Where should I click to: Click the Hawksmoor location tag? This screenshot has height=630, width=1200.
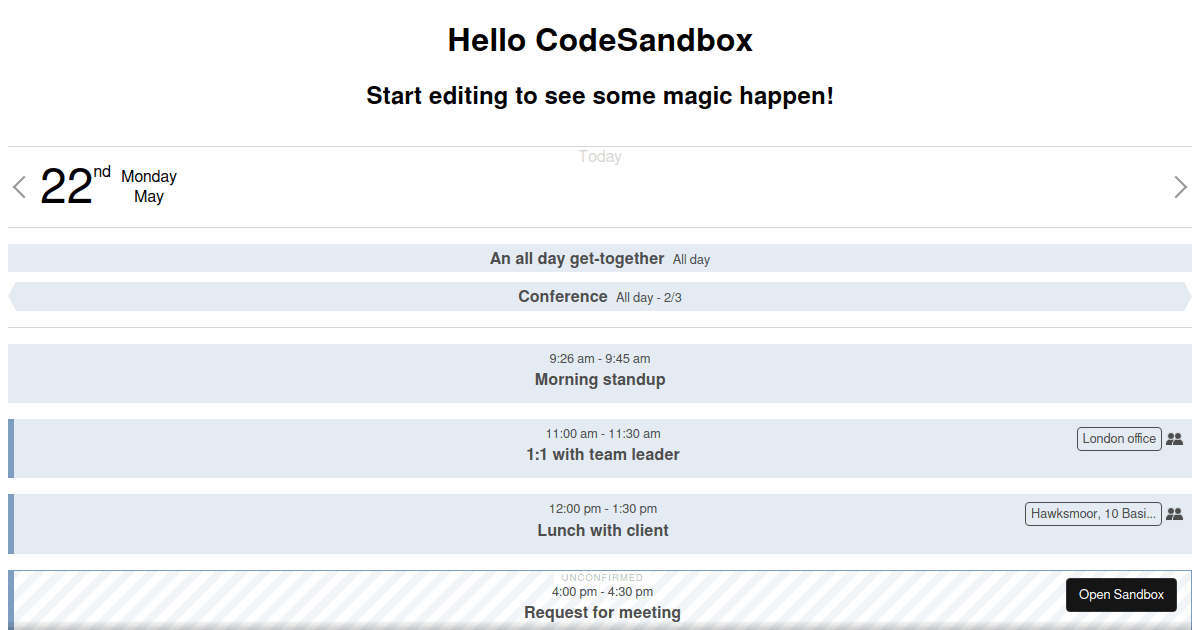[x=1093, y=513]
